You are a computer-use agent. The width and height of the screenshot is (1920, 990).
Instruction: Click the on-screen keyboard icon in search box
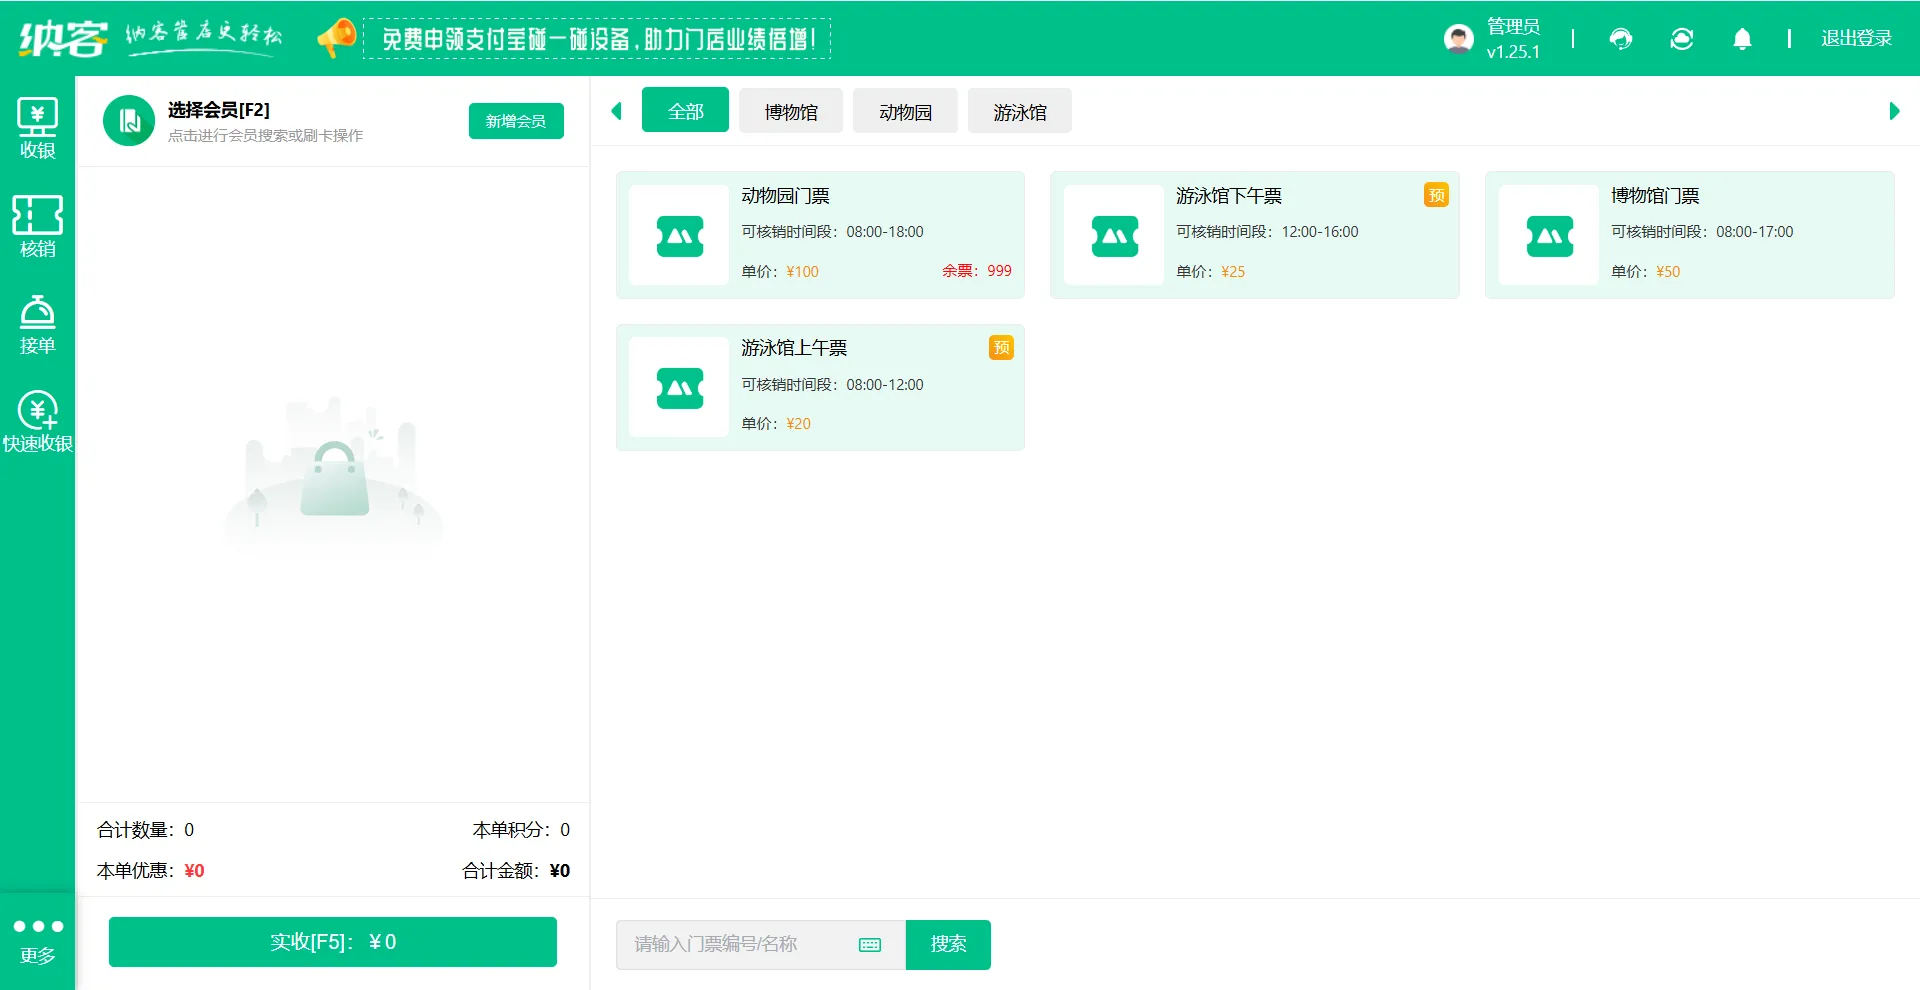(870, 945)
